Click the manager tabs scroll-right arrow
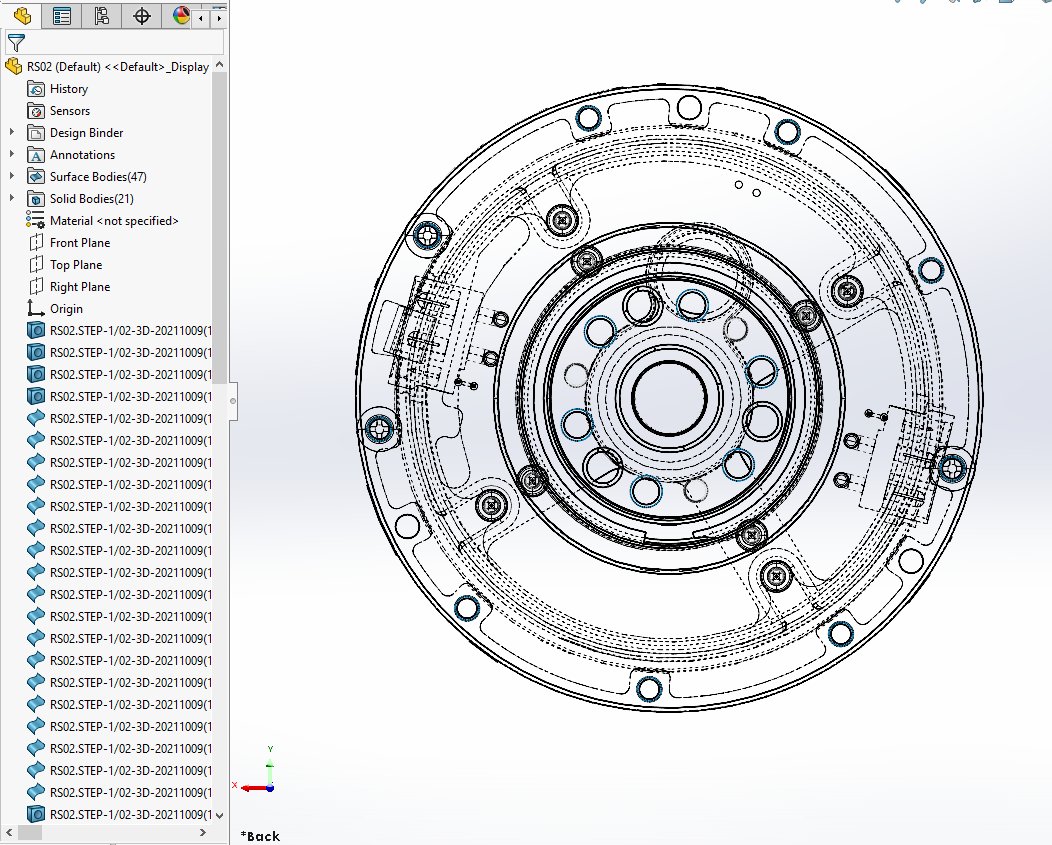1052x845 pixels. pyautogui.click(x=219, y=19)
